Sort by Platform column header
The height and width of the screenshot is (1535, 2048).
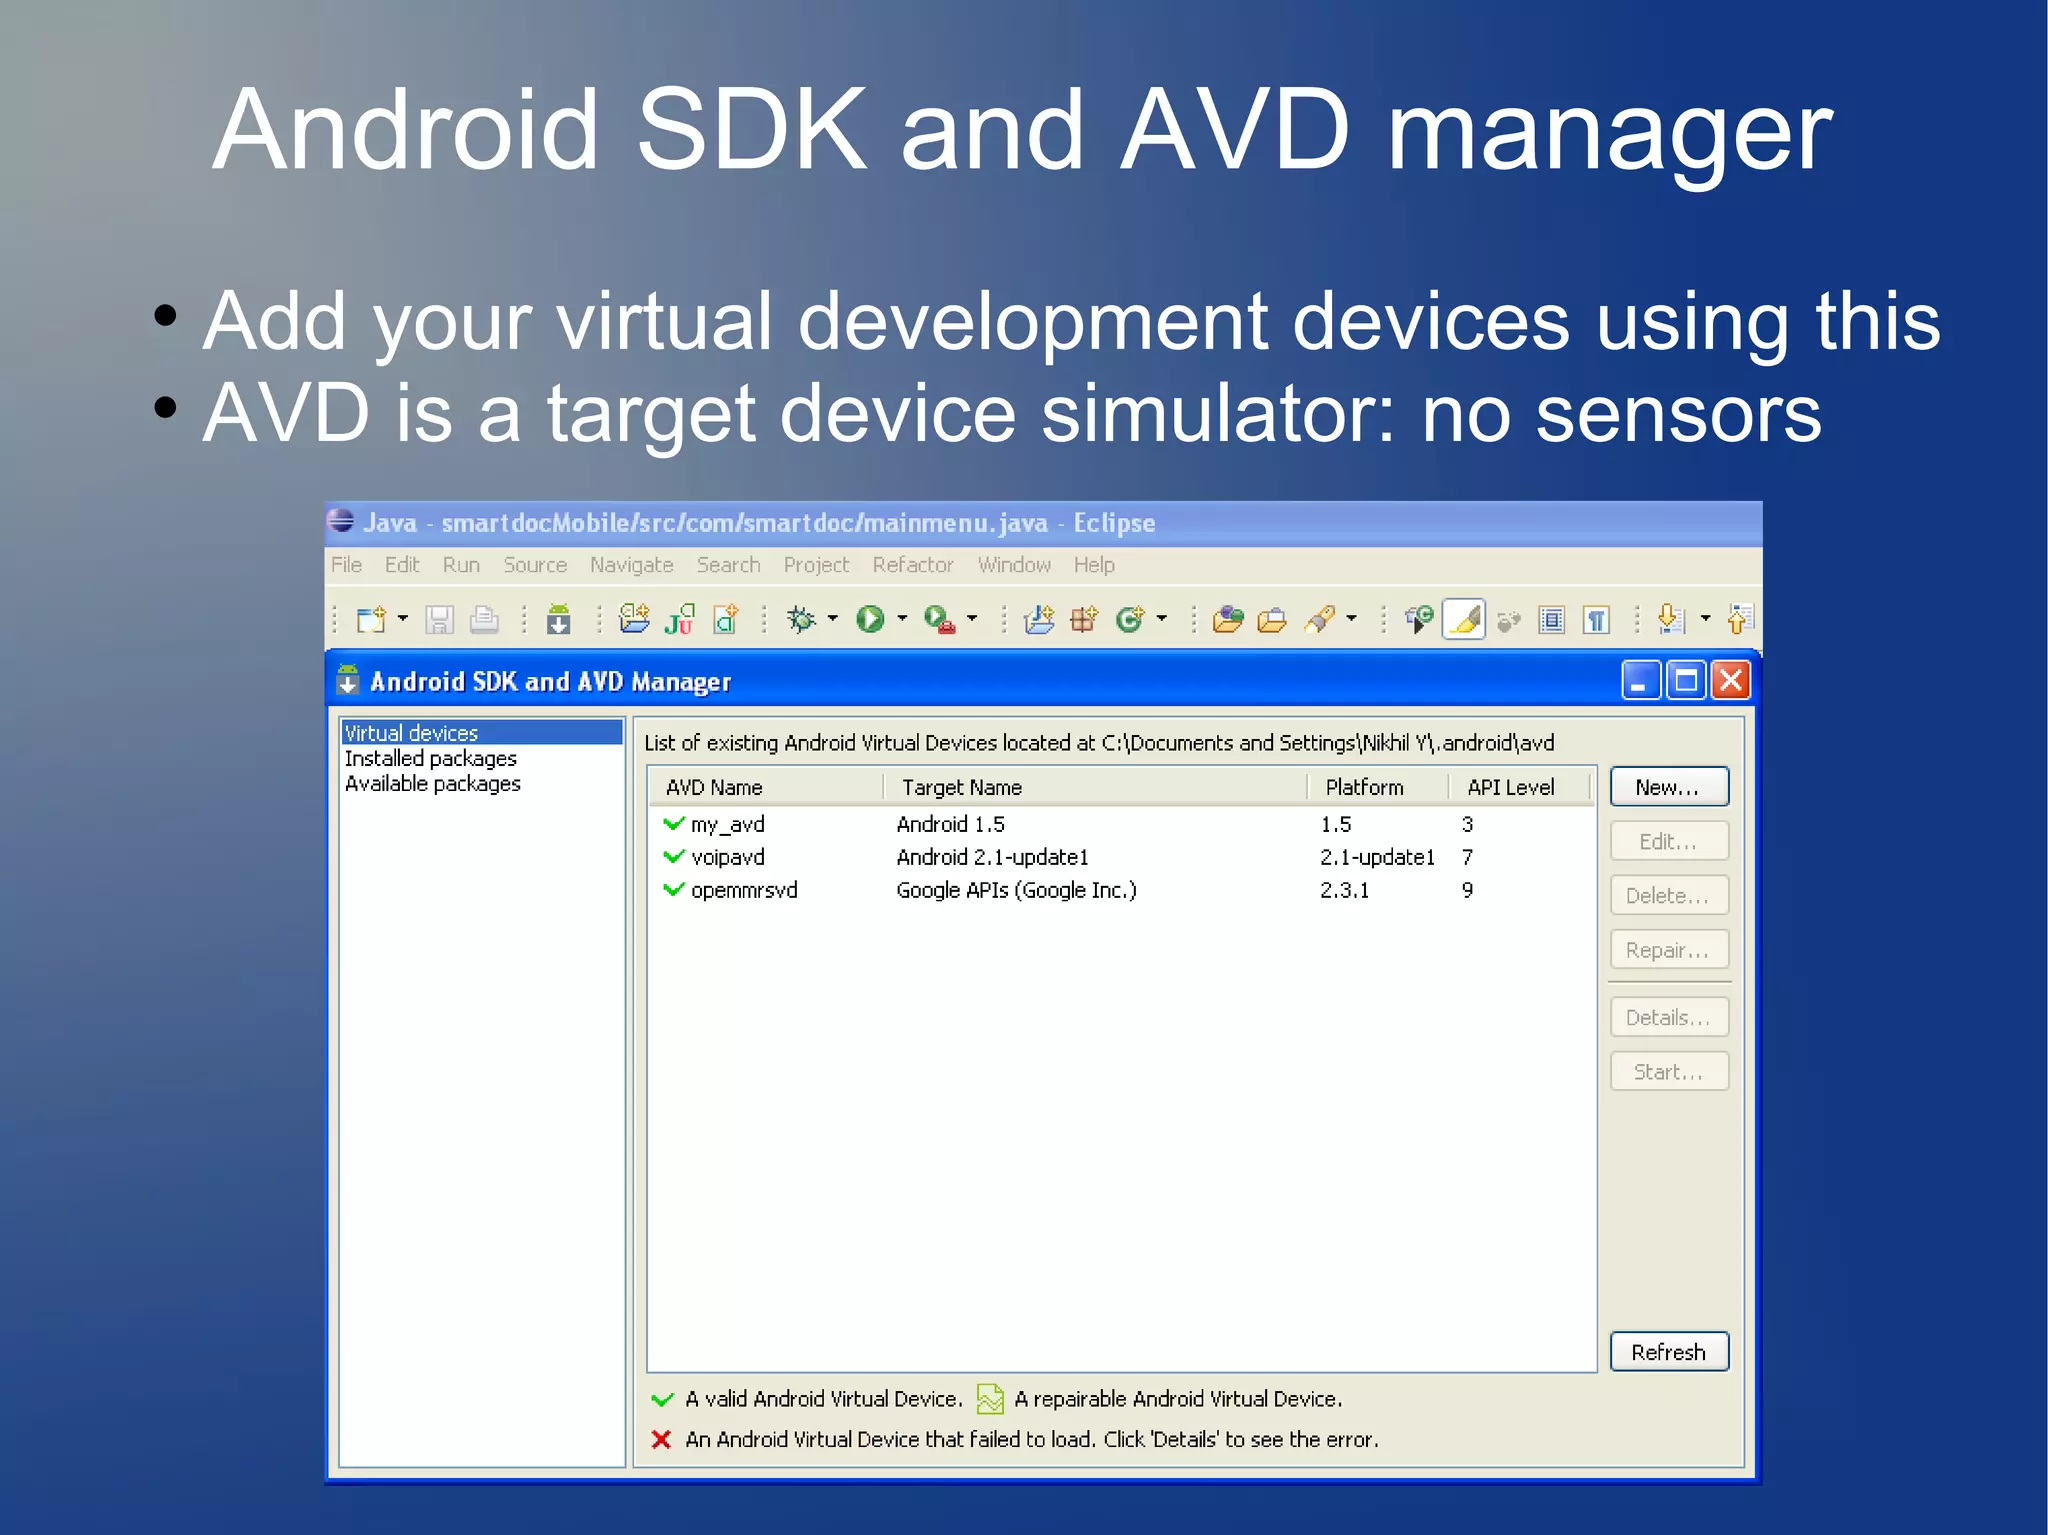[x=1379, y=787]
